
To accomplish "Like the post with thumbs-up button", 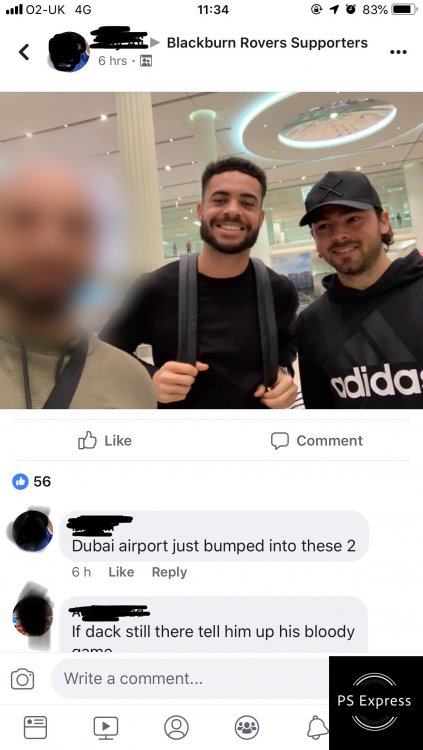I will coord(104,441).
